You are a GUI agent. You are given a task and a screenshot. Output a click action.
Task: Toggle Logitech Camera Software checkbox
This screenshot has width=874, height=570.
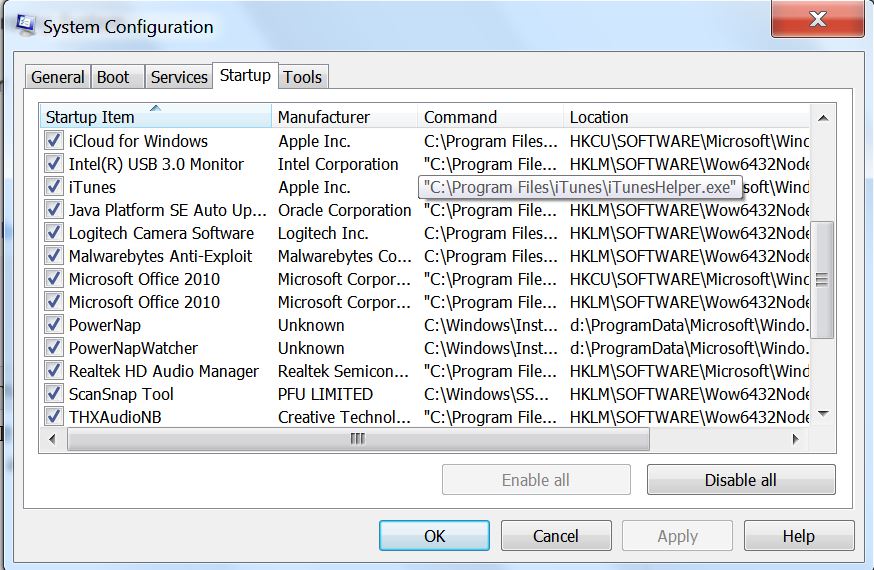[54, 232]
